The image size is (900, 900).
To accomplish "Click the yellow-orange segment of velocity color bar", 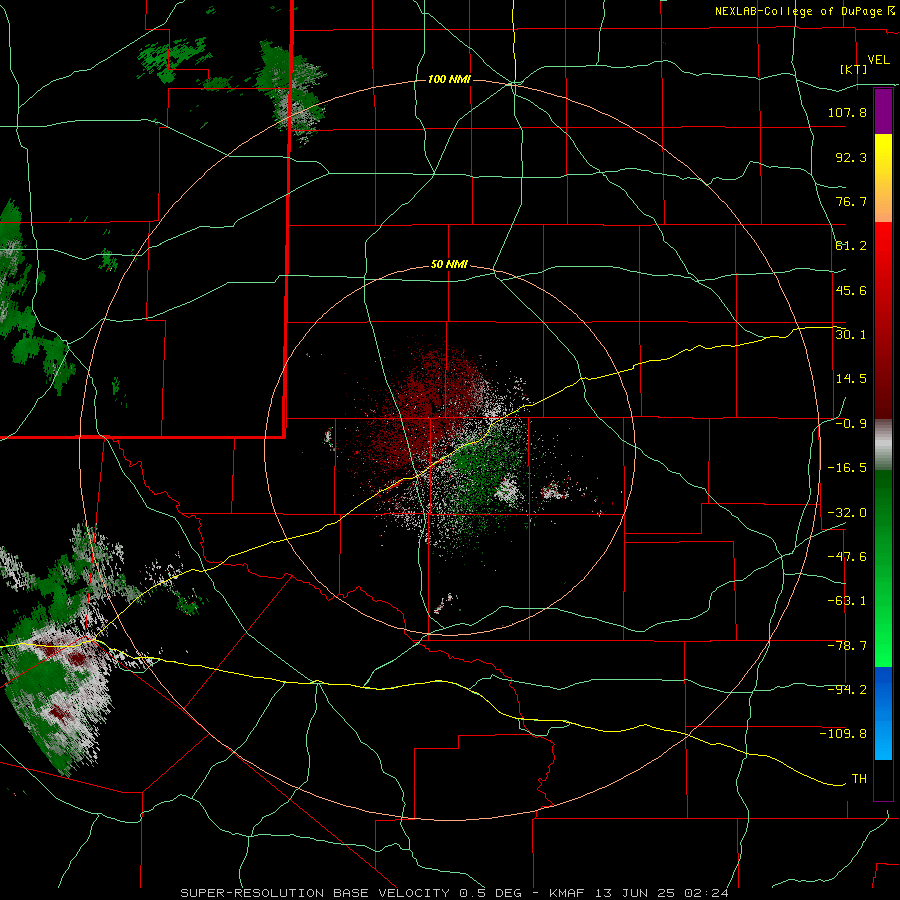I will 883,178.
